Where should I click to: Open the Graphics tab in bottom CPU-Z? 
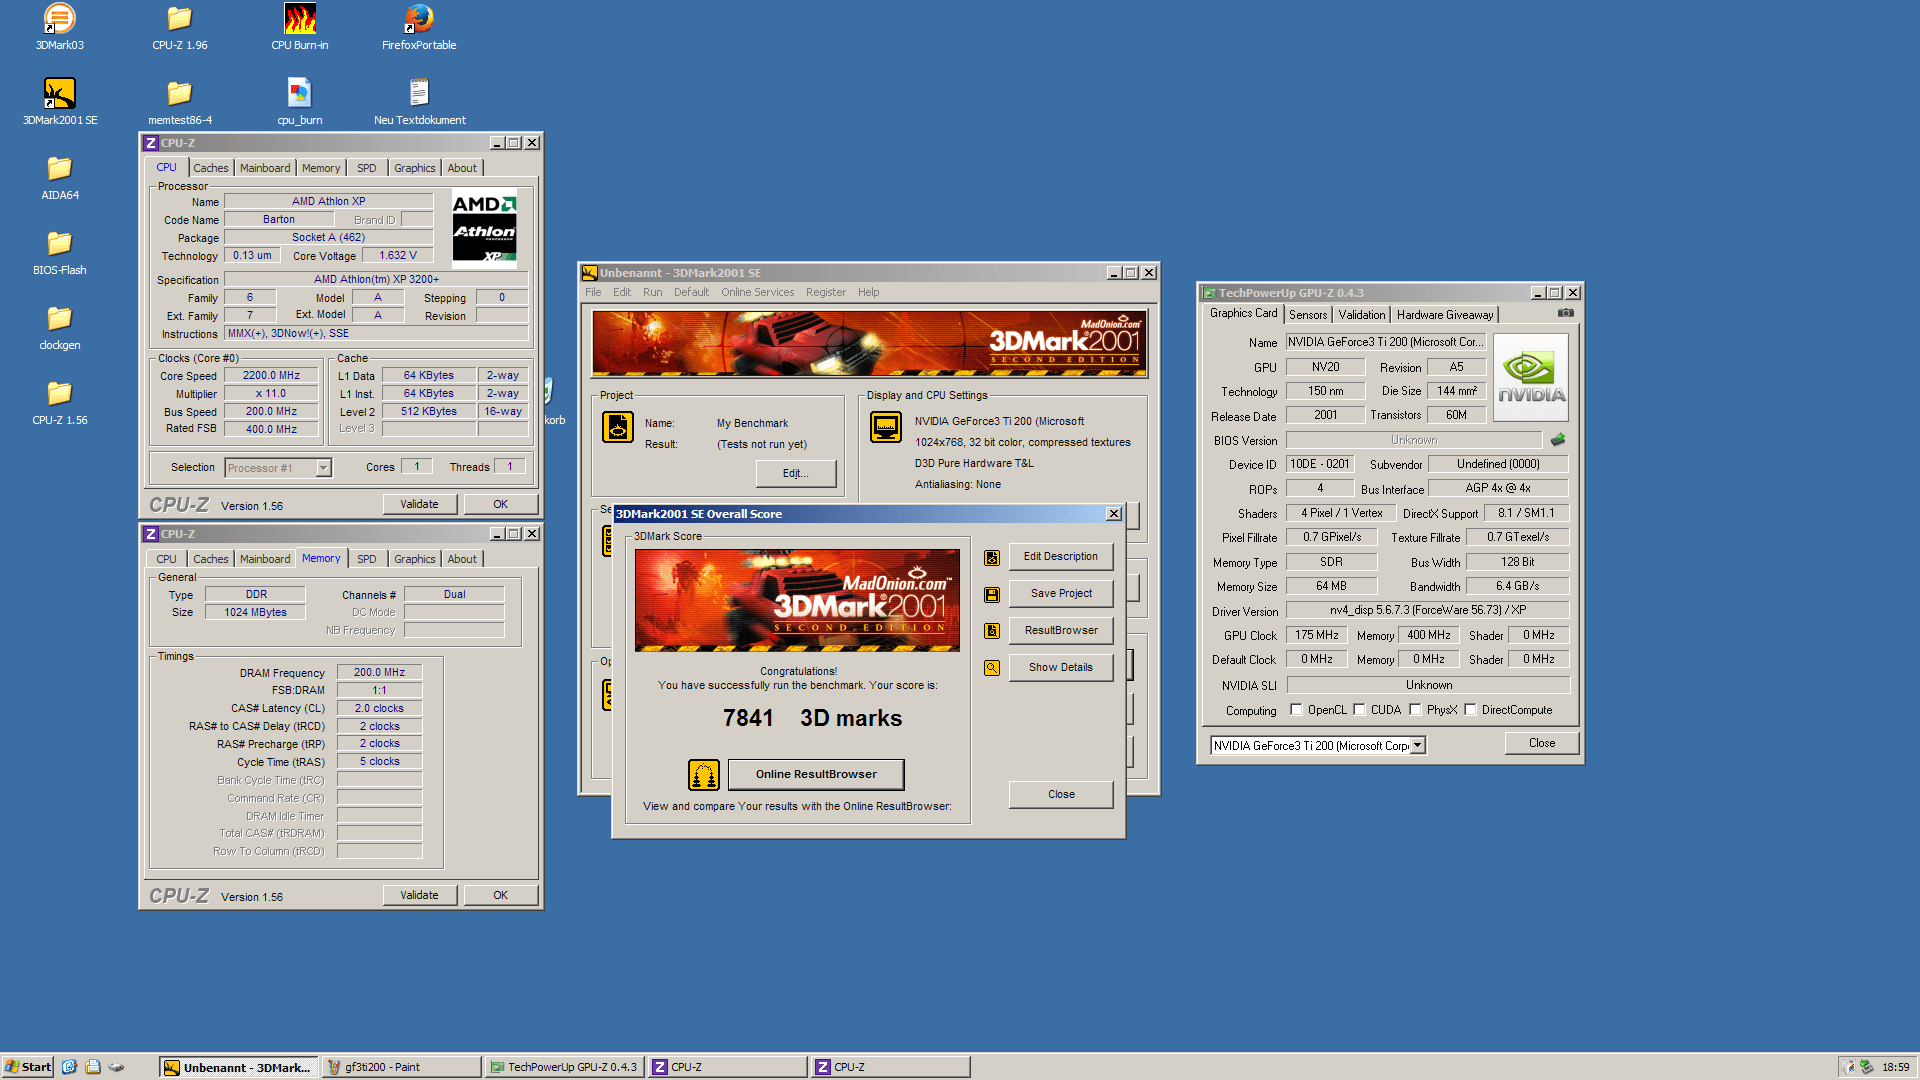click(414, 559)
